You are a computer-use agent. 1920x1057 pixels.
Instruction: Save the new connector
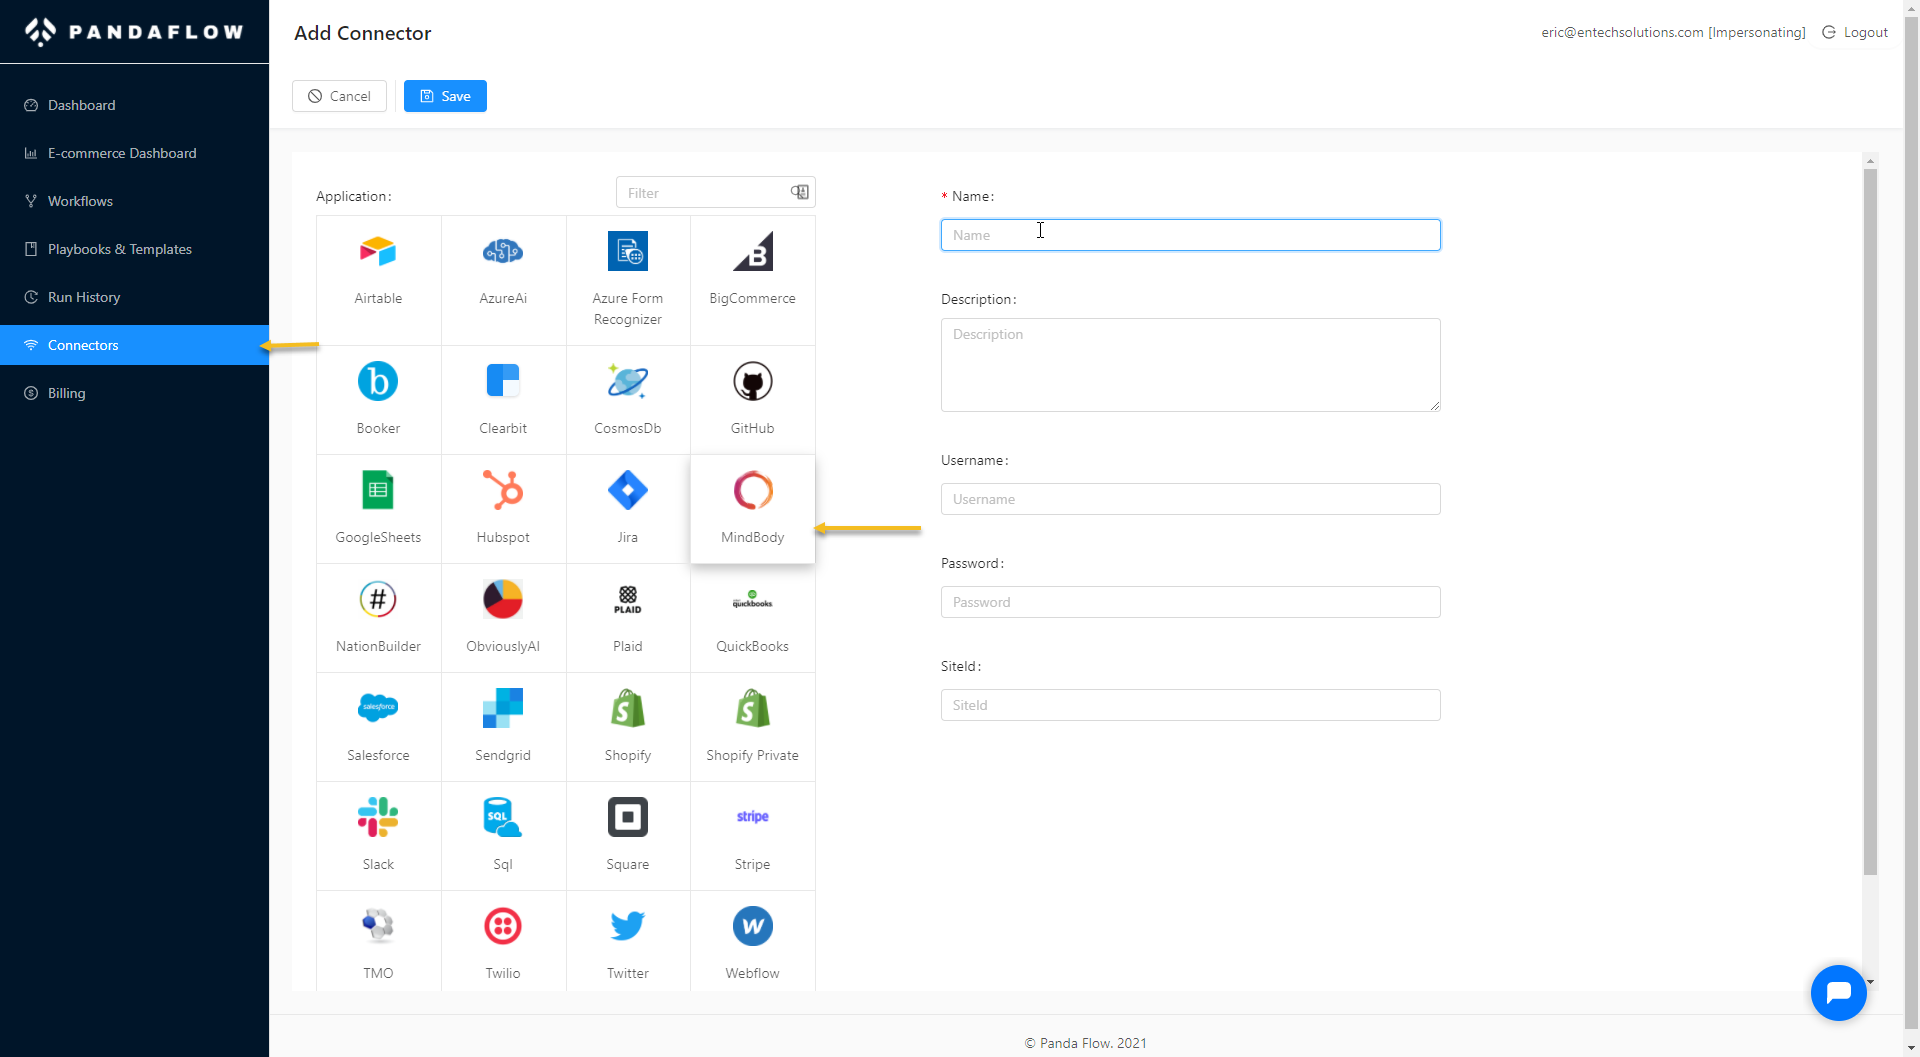point(445,96)
